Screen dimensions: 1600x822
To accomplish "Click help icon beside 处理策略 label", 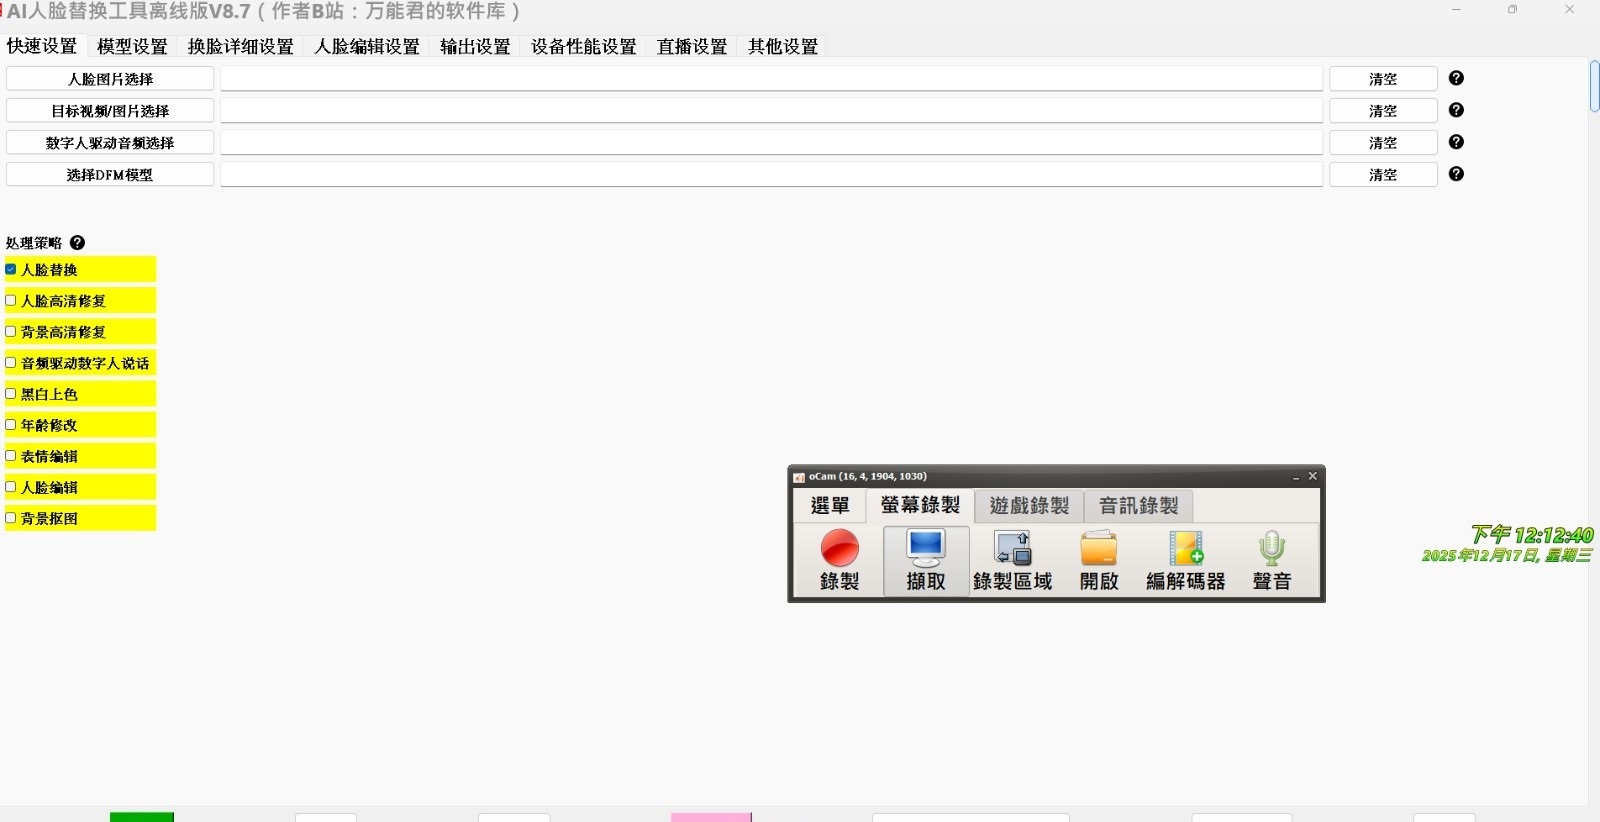I will (78, 243).
